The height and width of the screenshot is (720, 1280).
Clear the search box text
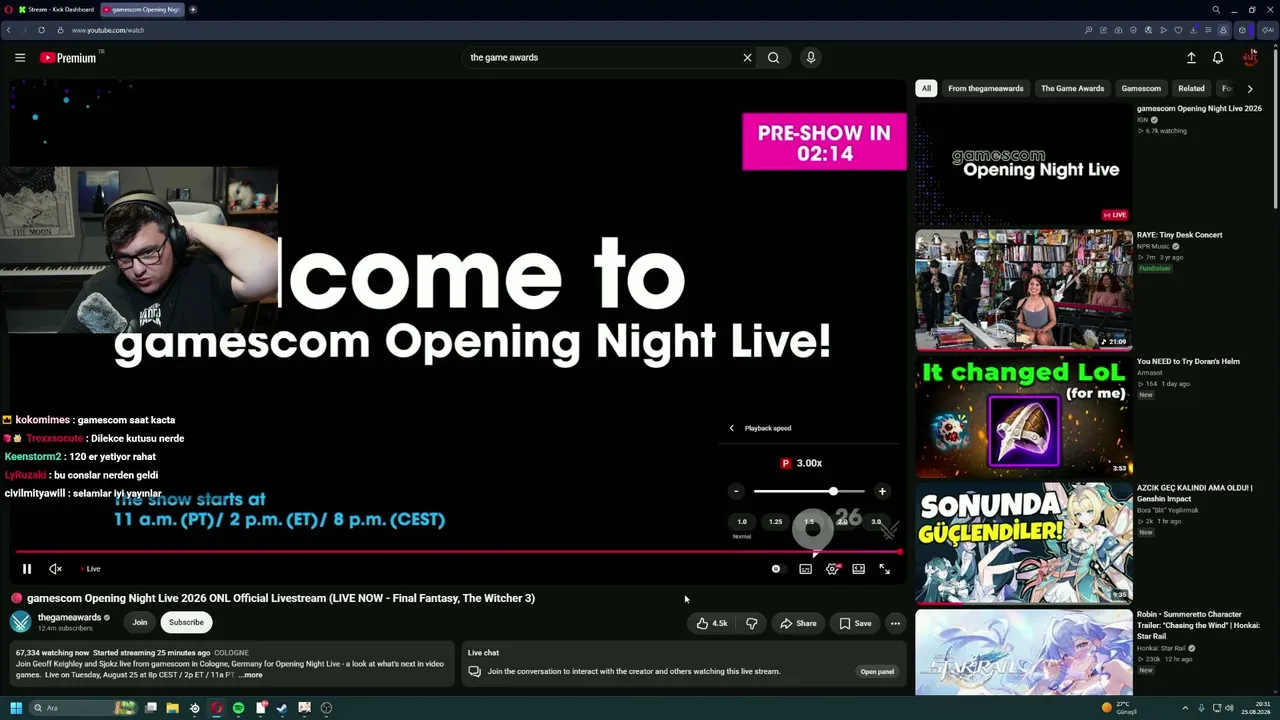pyautogui.click(x=747, y=58)
